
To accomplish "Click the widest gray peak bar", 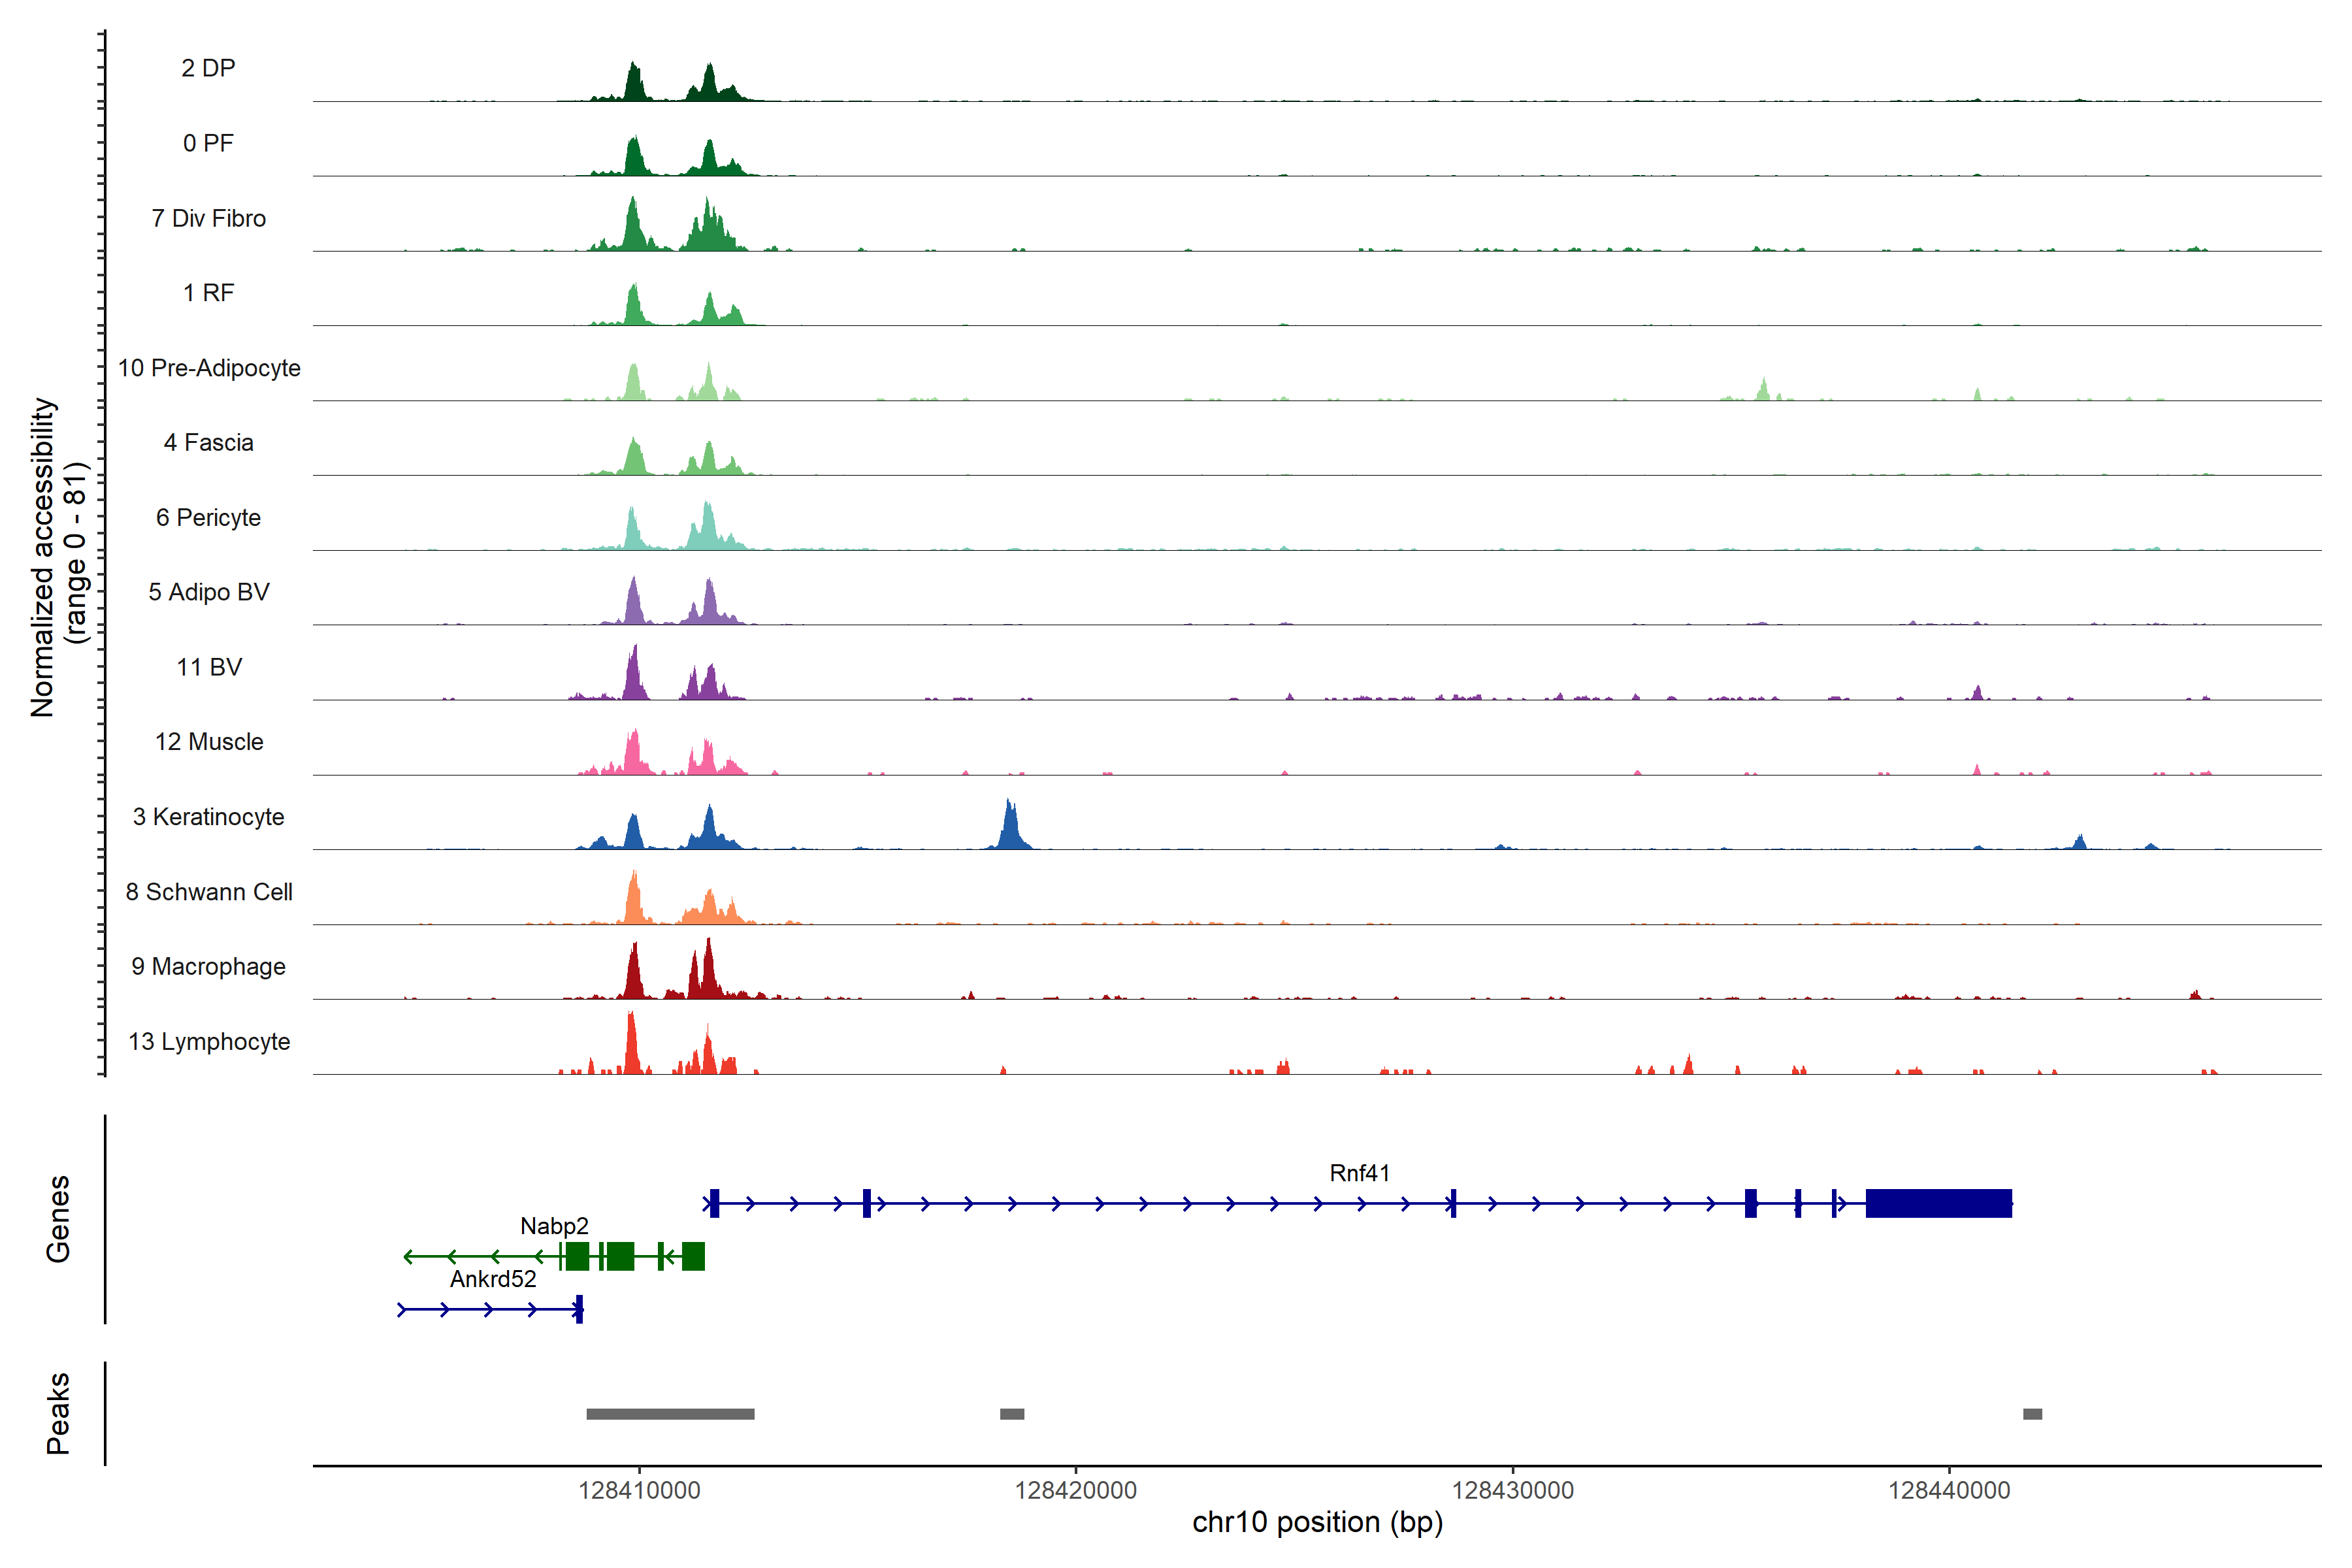I will tap(670, 1414).
